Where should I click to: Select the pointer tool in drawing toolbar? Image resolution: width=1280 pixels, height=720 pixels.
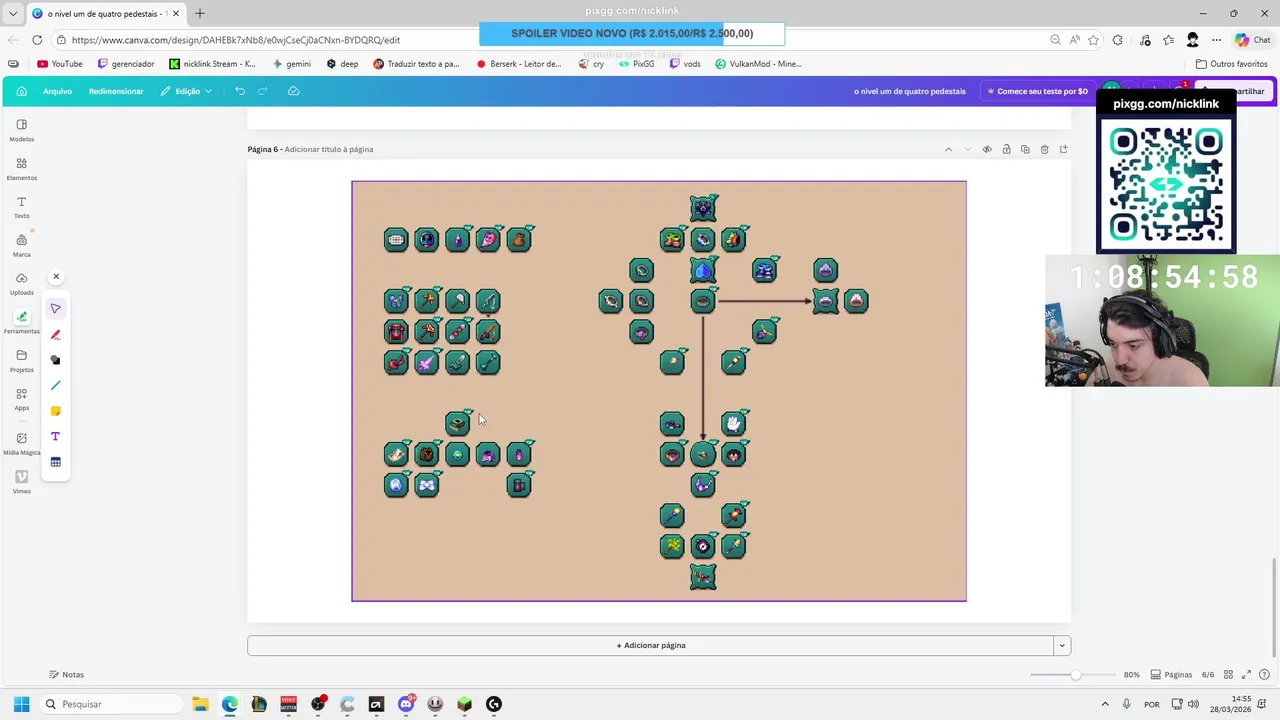pos(56,309)
